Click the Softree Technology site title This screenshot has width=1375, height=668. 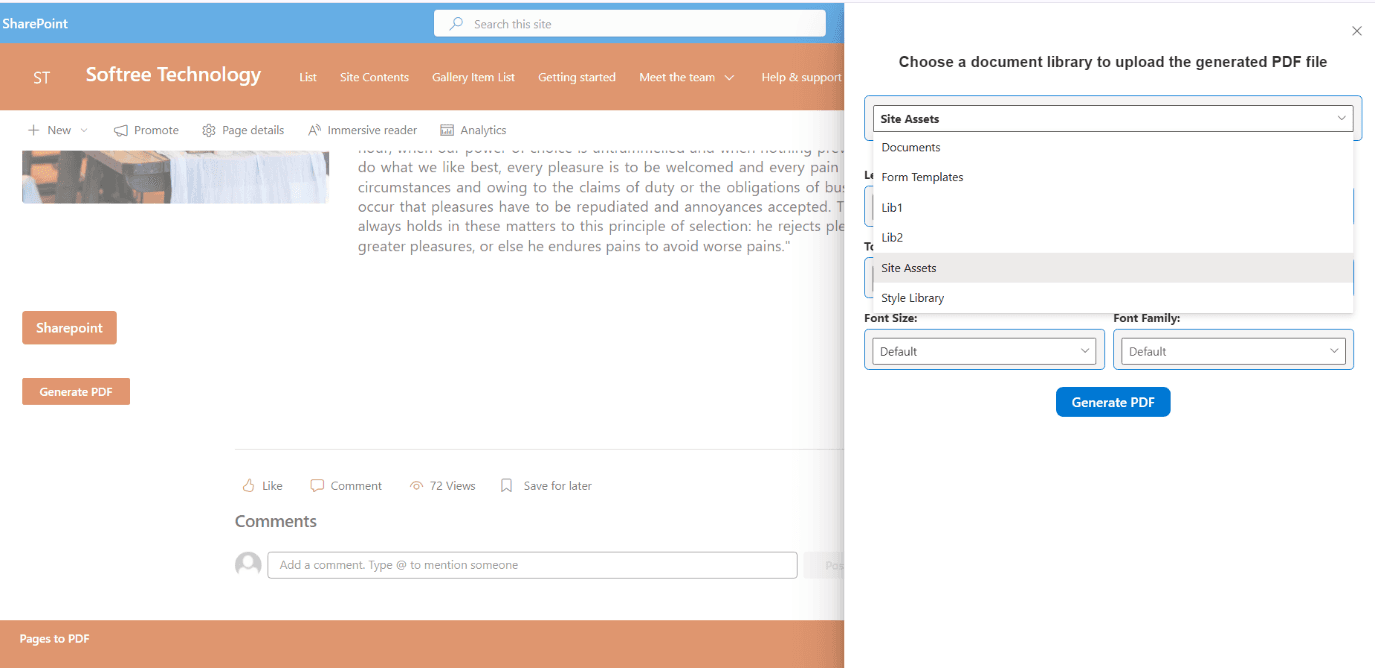click(x=173, y=75)
